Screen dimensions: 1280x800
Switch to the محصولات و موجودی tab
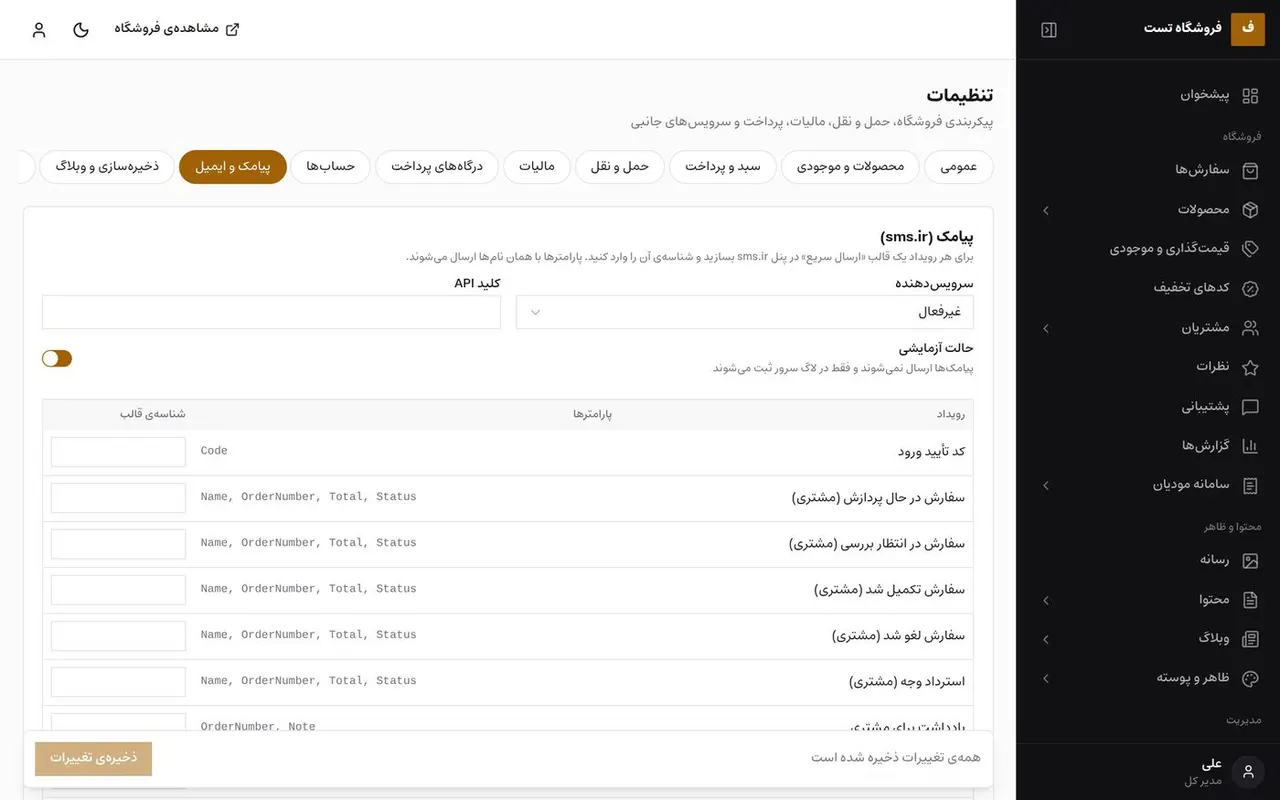850,167
